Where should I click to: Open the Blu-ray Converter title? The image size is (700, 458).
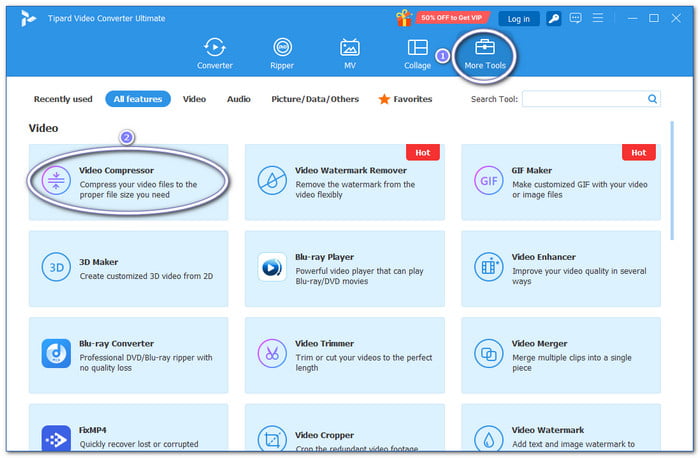[x=117, y=344]
